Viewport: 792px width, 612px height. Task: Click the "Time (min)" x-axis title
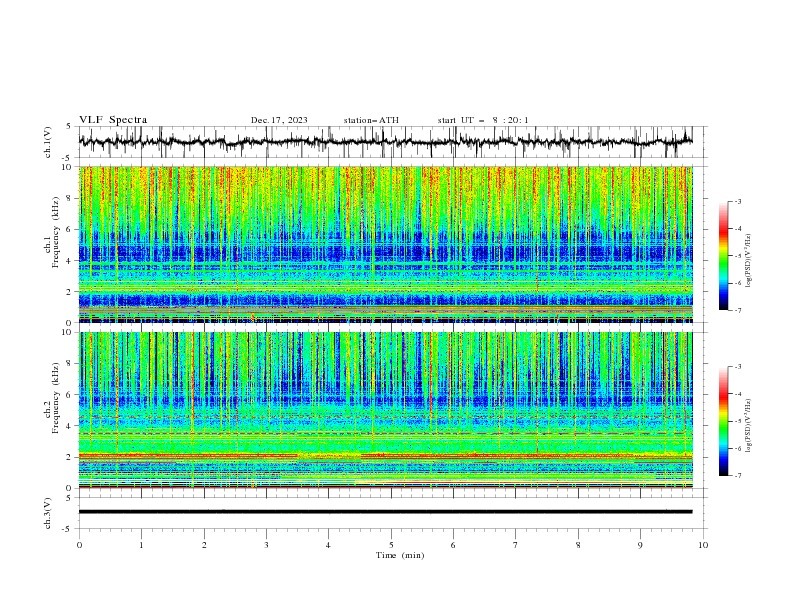(400, 555)
